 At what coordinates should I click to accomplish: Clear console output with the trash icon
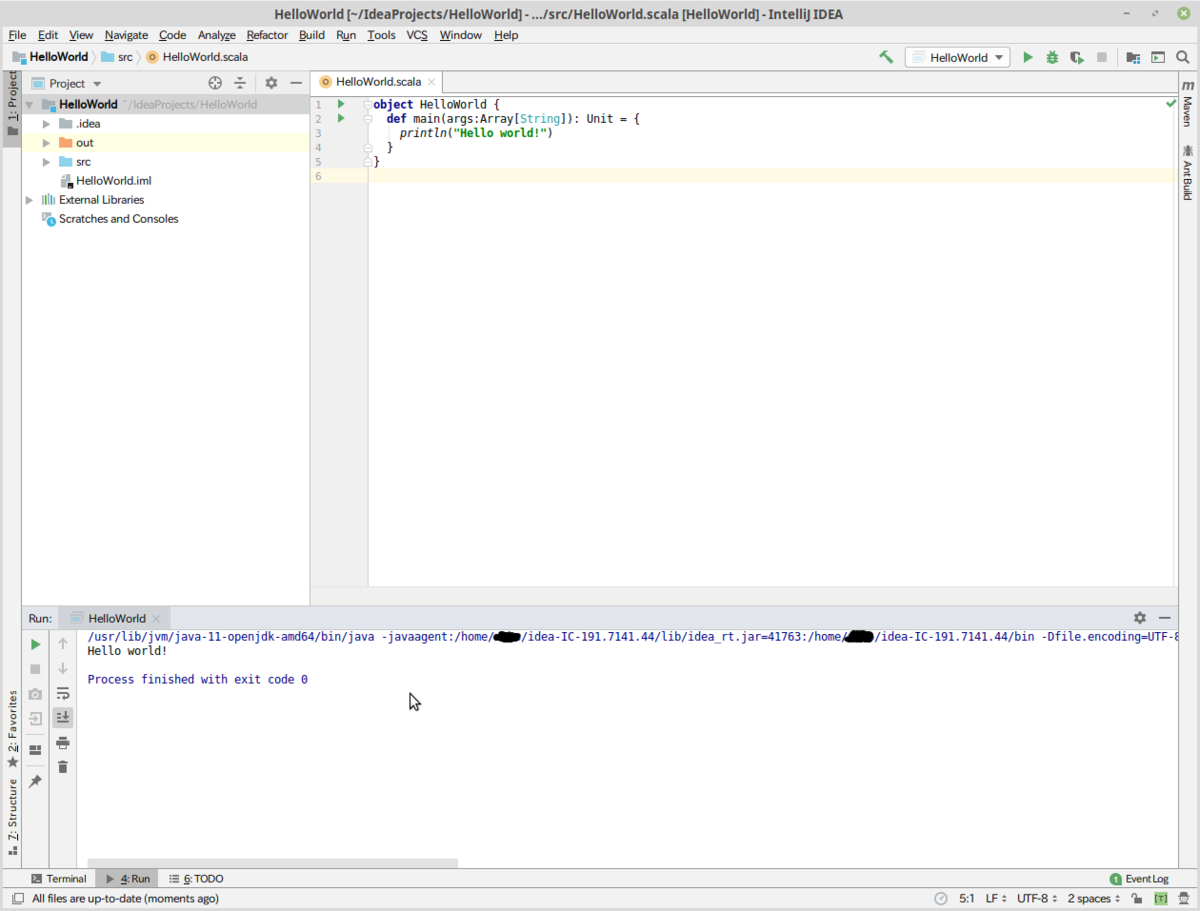click(x=63, y=767)
